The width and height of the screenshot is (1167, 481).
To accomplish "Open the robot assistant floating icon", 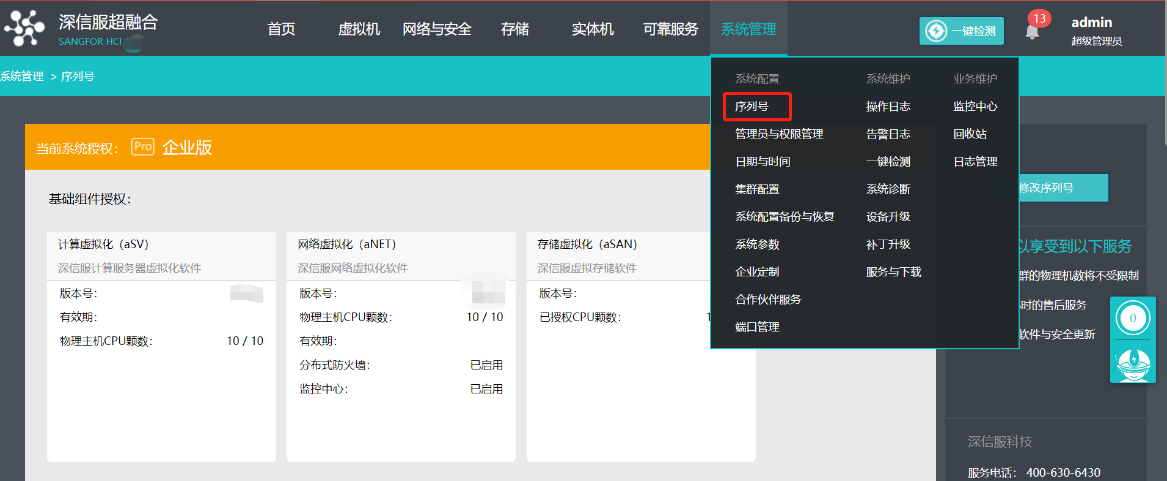I will tap(1132, 361).
